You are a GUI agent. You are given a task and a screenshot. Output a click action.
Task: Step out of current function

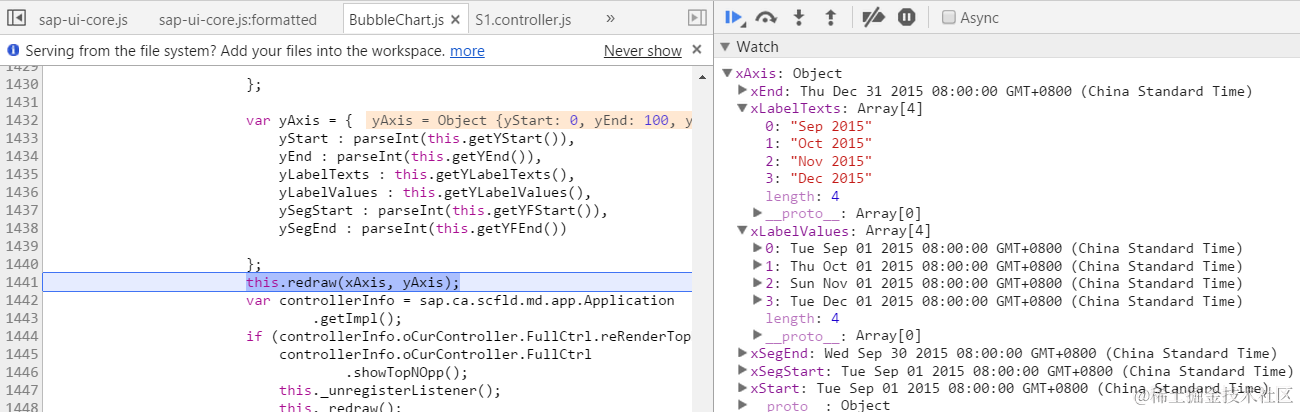pyautogui.click(x=830, y=17)
